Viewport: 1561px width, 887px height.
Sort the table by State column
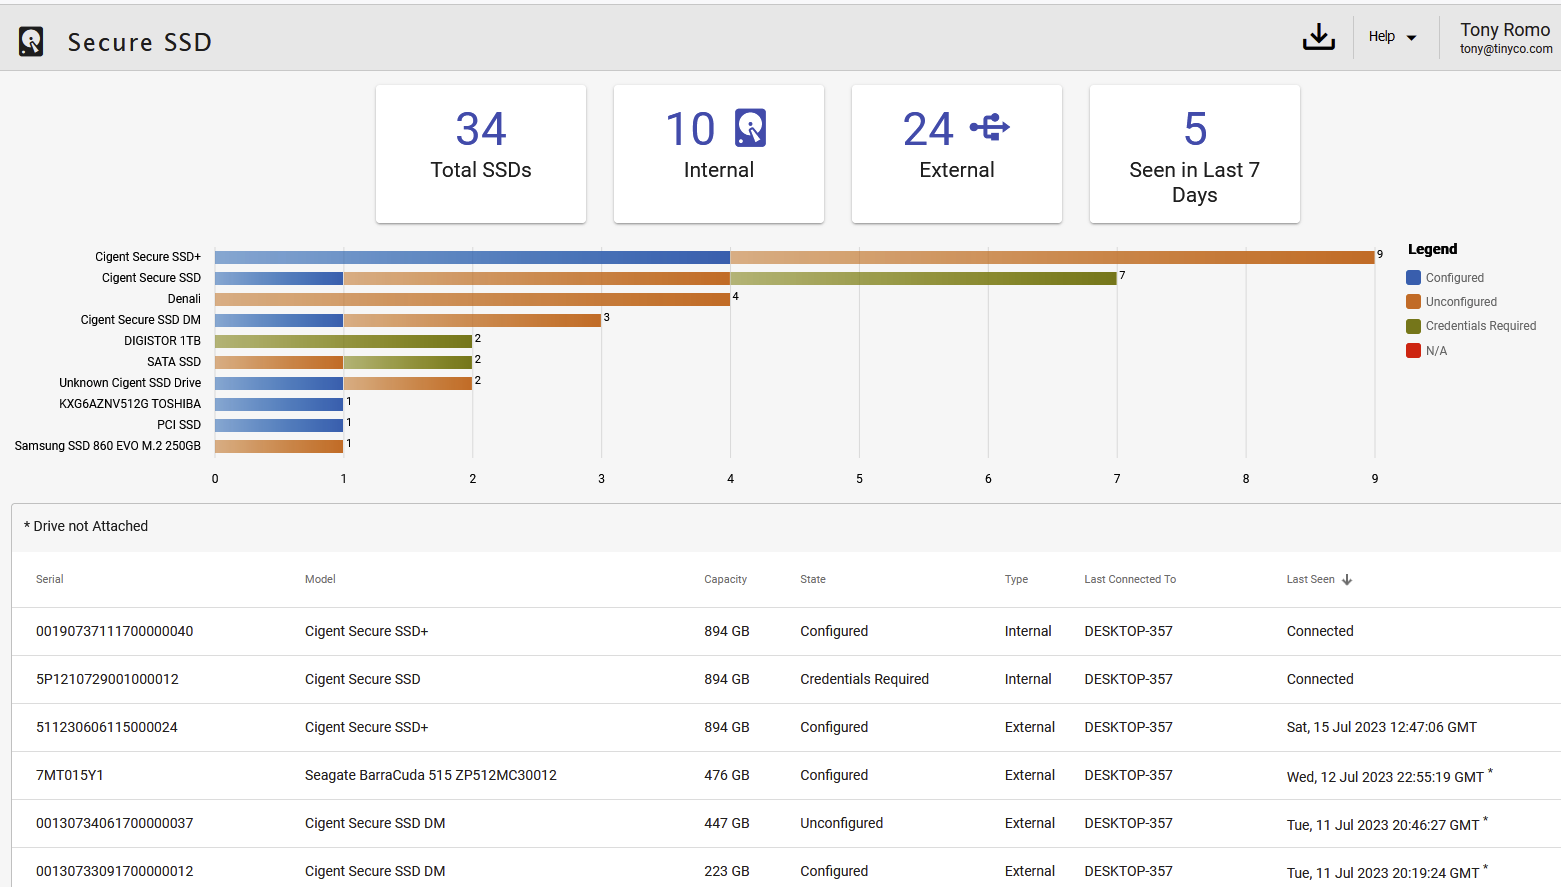click(x=812, y=580)
